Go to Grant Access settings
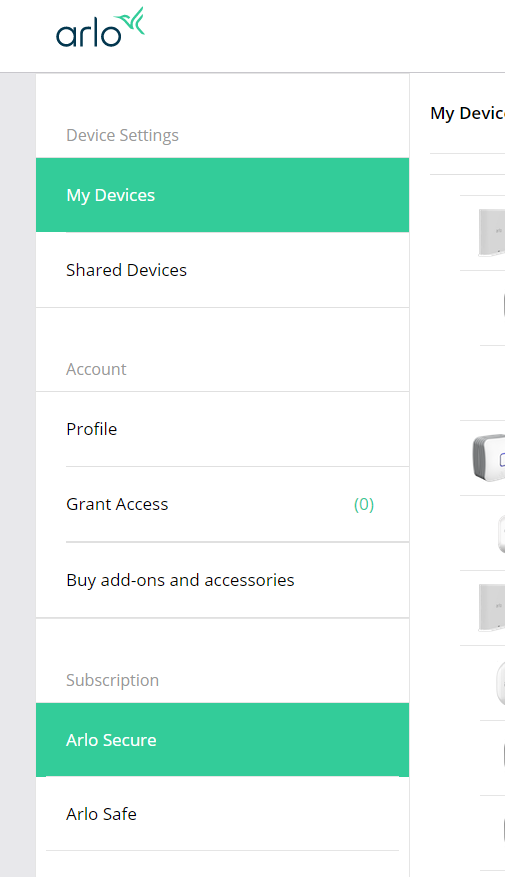Screen dimensions: 505x877 pyautogui.click(x=223, y=504)
